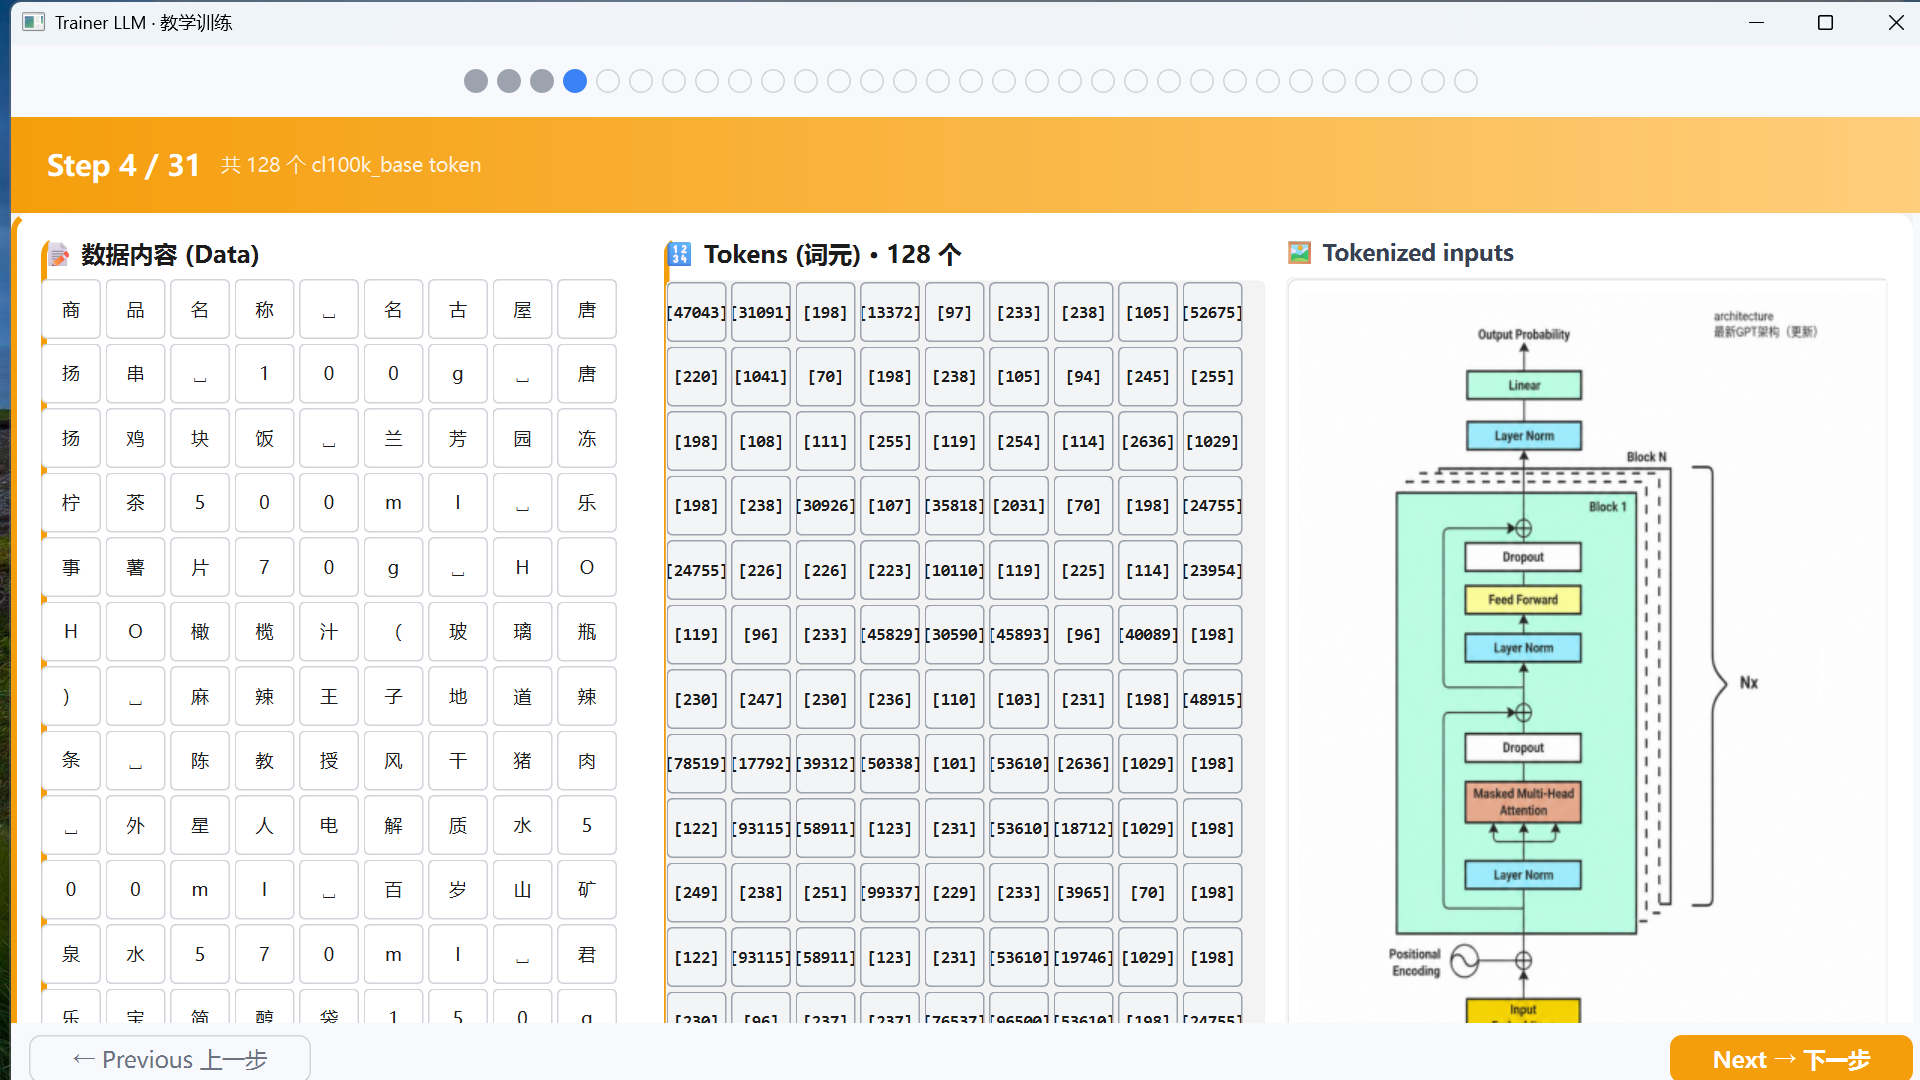Click the 璃 character cell
Image resolution: width=1920 pixels, height=1080 pixels.
pyautogui.click(x=522, y=632)
